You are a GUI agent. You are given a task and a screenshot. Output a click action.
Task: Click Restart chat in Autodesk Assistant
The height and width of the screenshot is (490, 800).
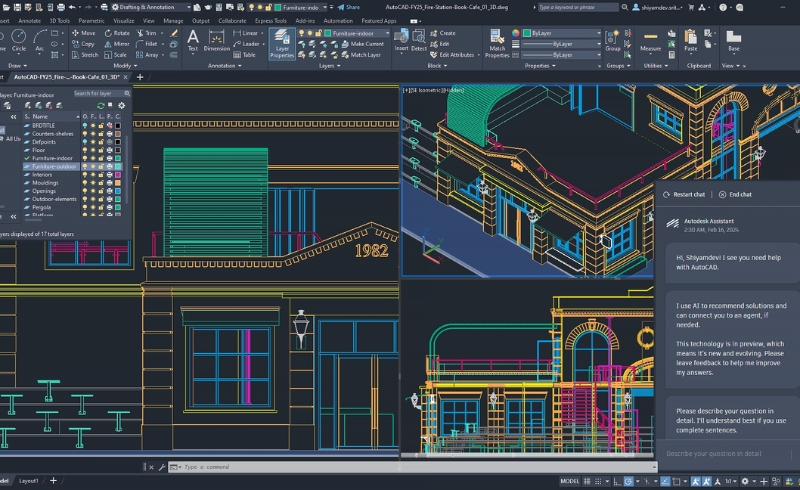pyautogui.click(x=684, y=194)
